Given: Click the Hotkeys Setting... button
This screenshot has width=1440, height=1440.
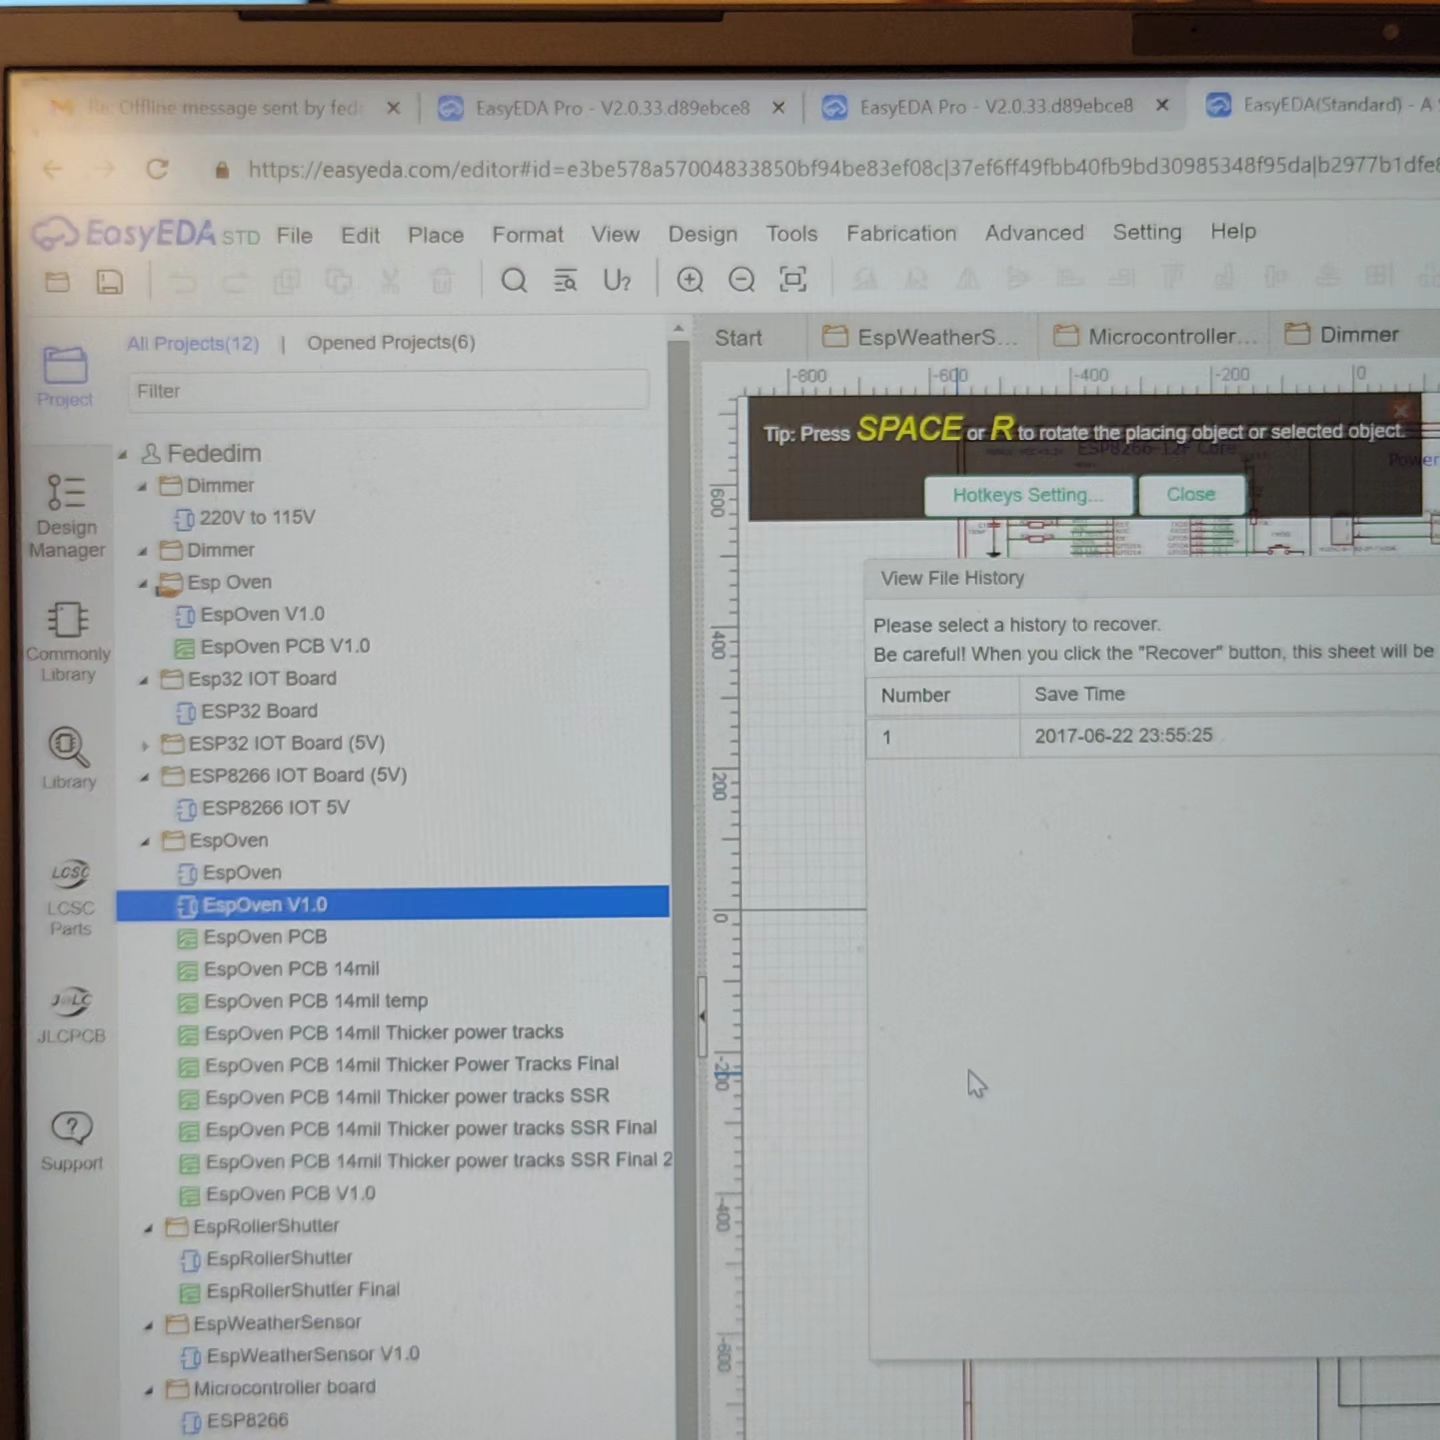Looking at the screenshot, I should 1028,495.
